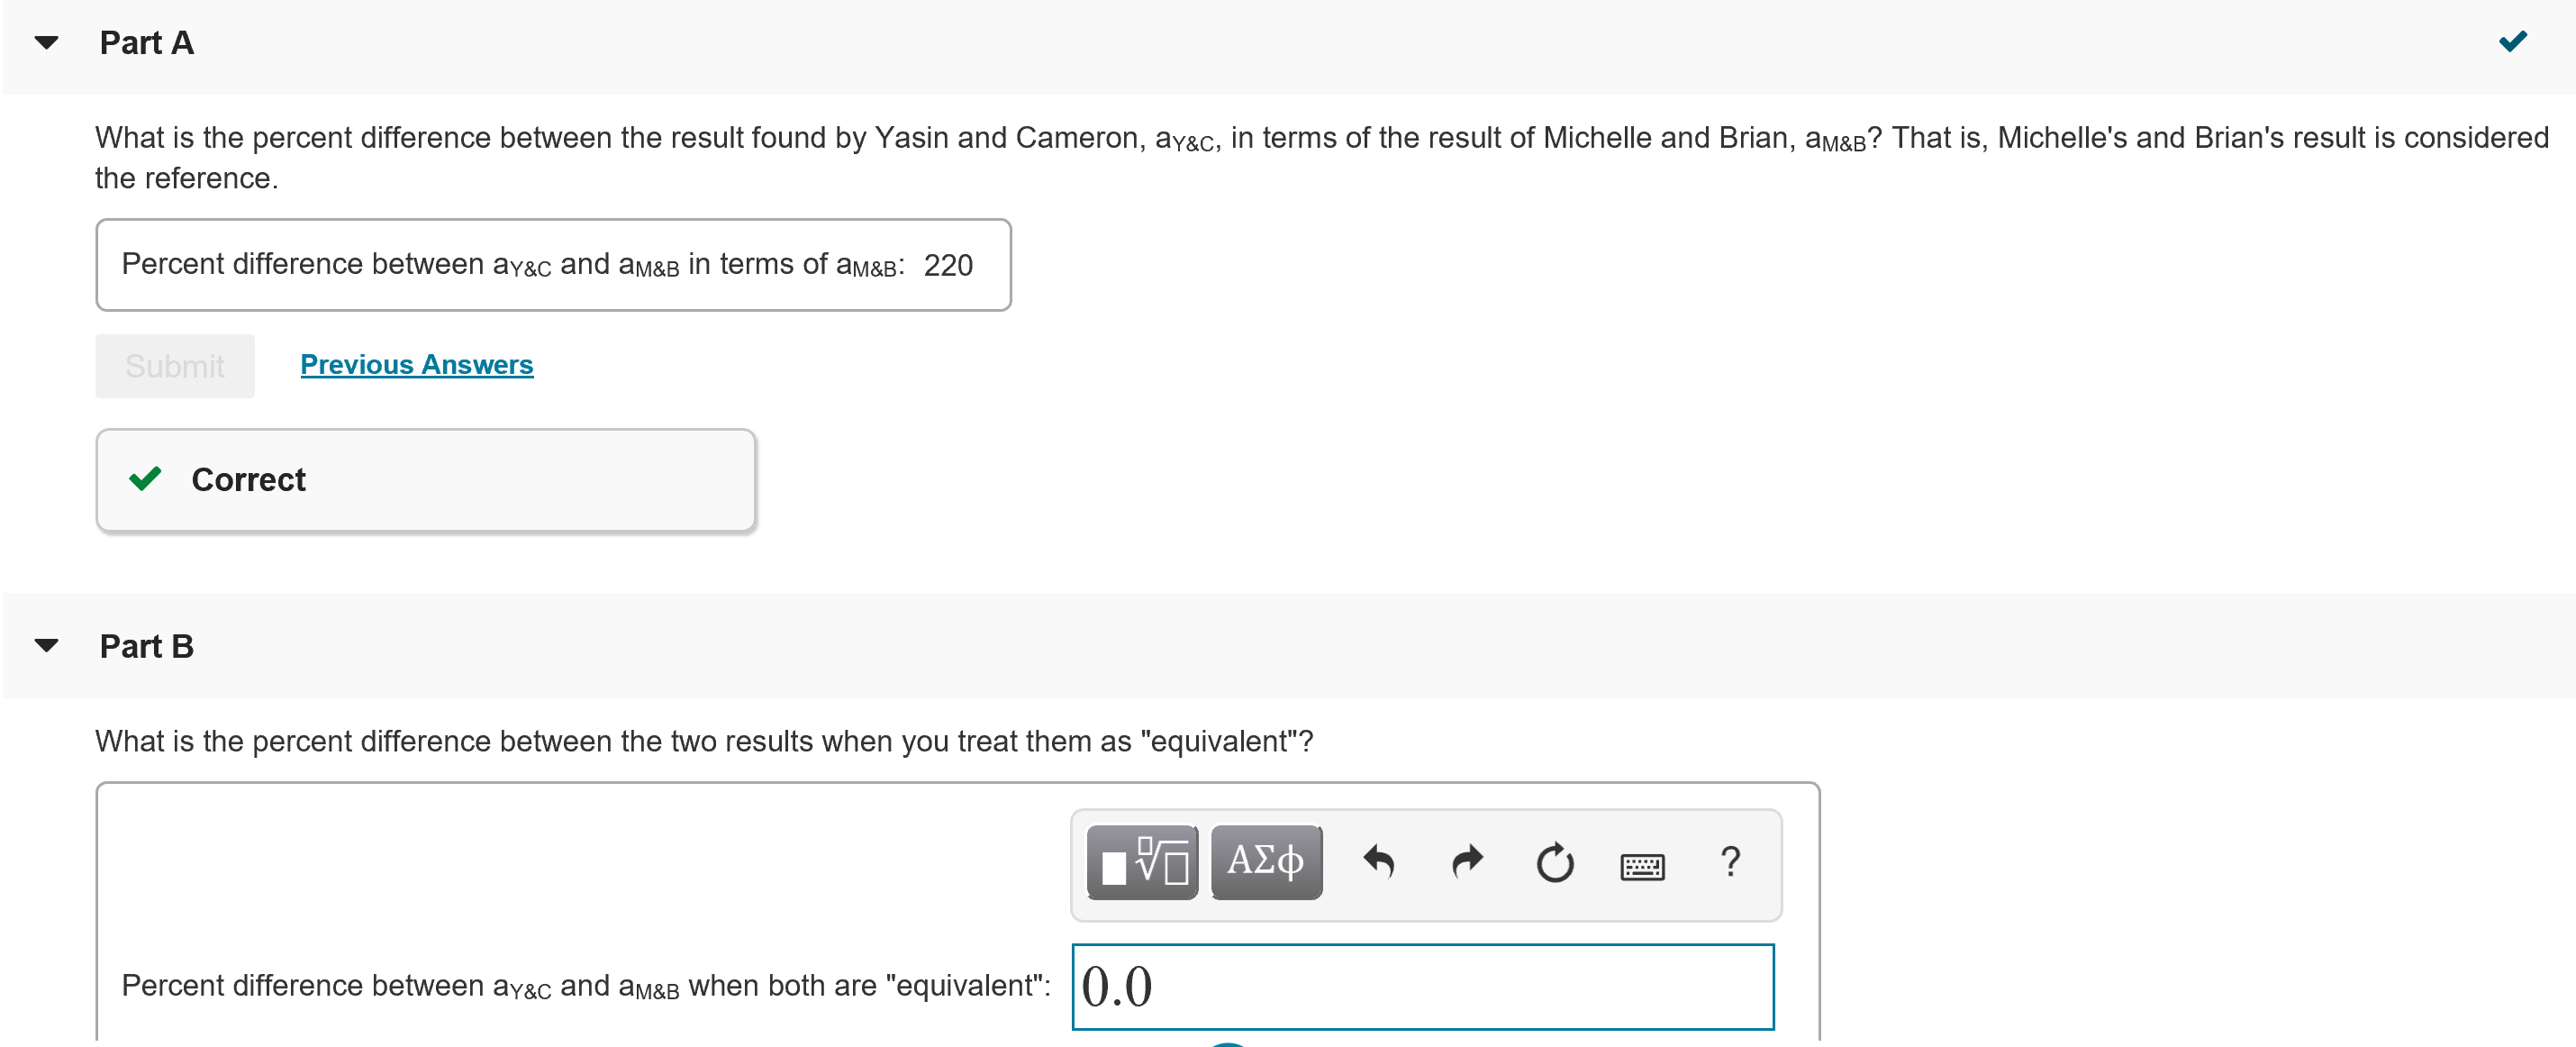
Task: Collapse Part A with its triangle
Action: (46, 43)
